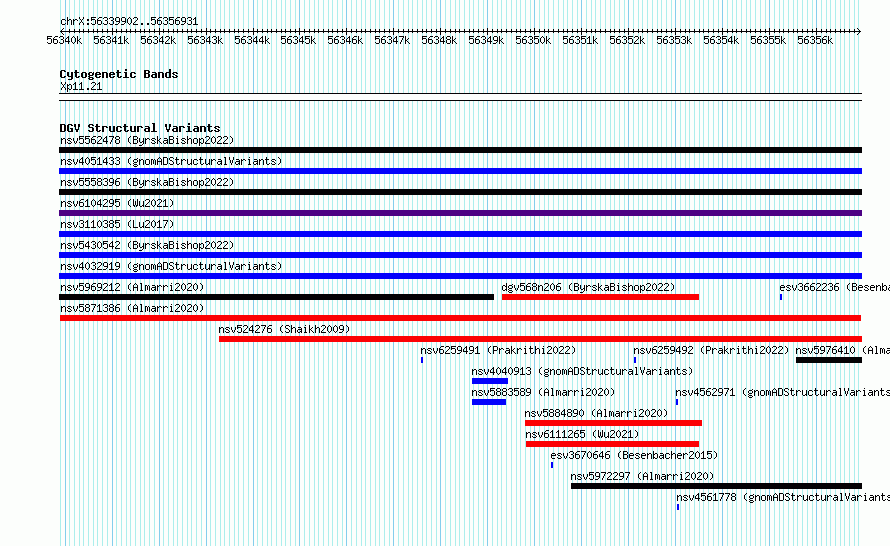Open nsv4040913 (gnomADStructuralVariants) label
Screen dimensions: 890x546
pos(582,371)
